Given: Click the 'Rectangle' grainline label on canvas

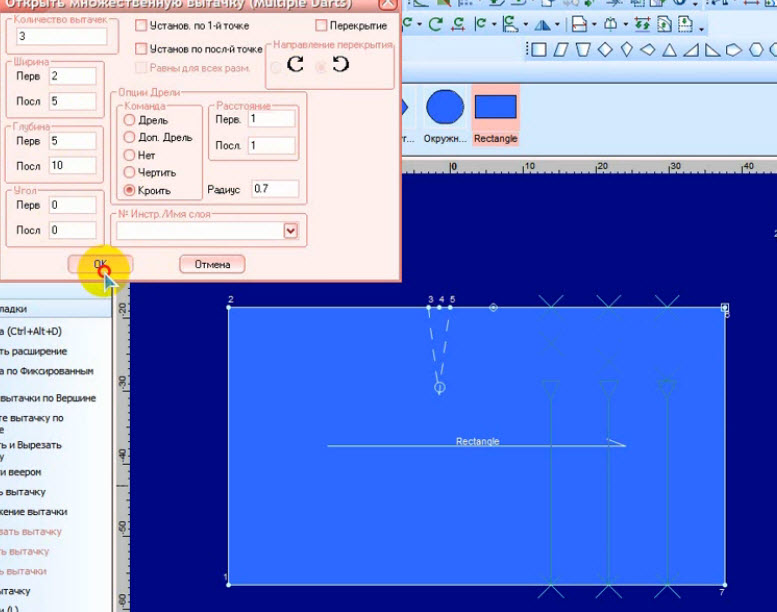Looking at the screenshot, I should (477, 441).
